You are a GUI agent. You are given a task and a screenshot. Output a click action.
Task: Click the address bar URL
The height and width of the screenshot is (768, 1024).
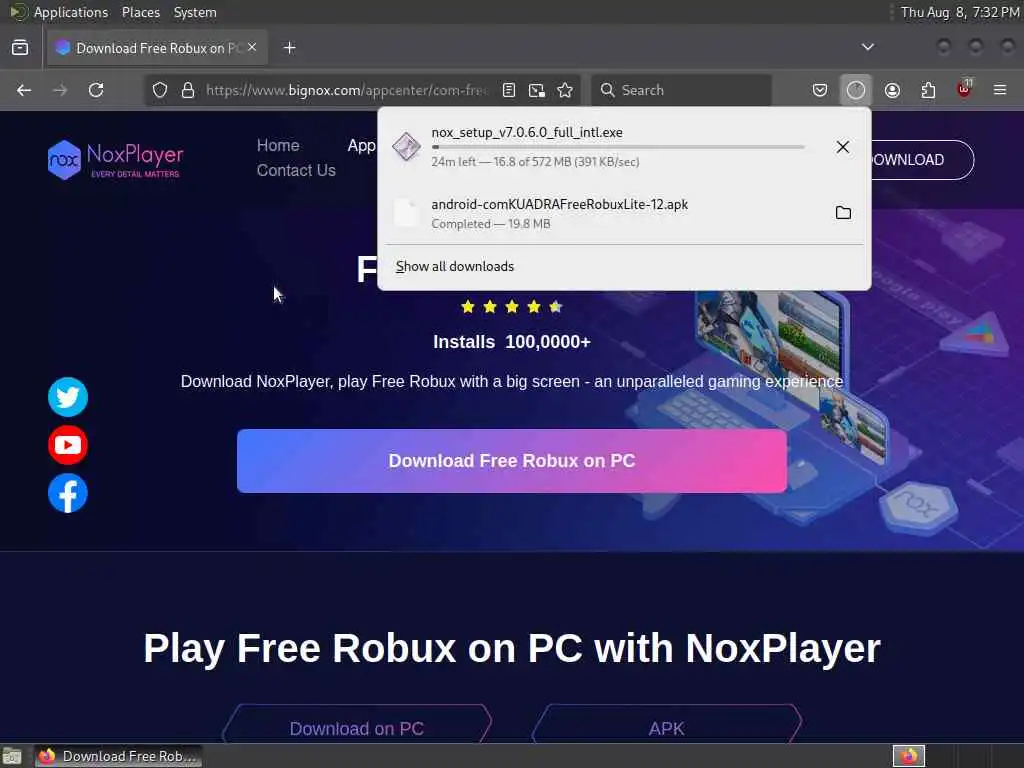pyautogui.click(x=347, y=90)
